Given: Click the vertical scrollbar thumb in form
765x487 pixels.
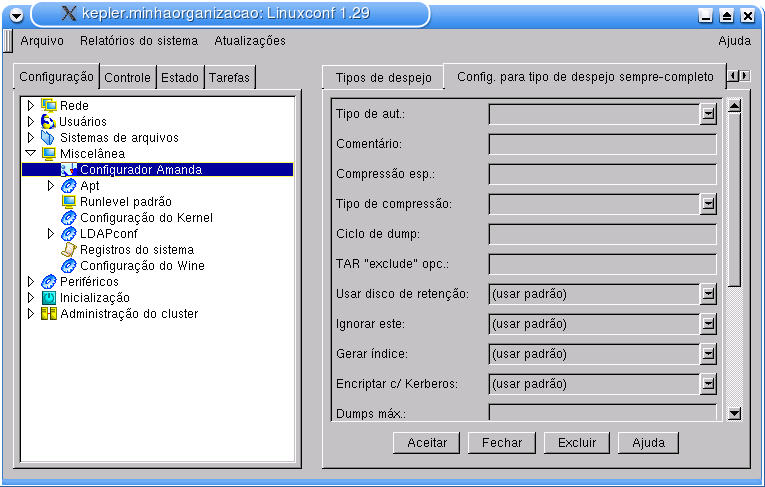Looking at the screenshot, I should [x=734, y=200].
